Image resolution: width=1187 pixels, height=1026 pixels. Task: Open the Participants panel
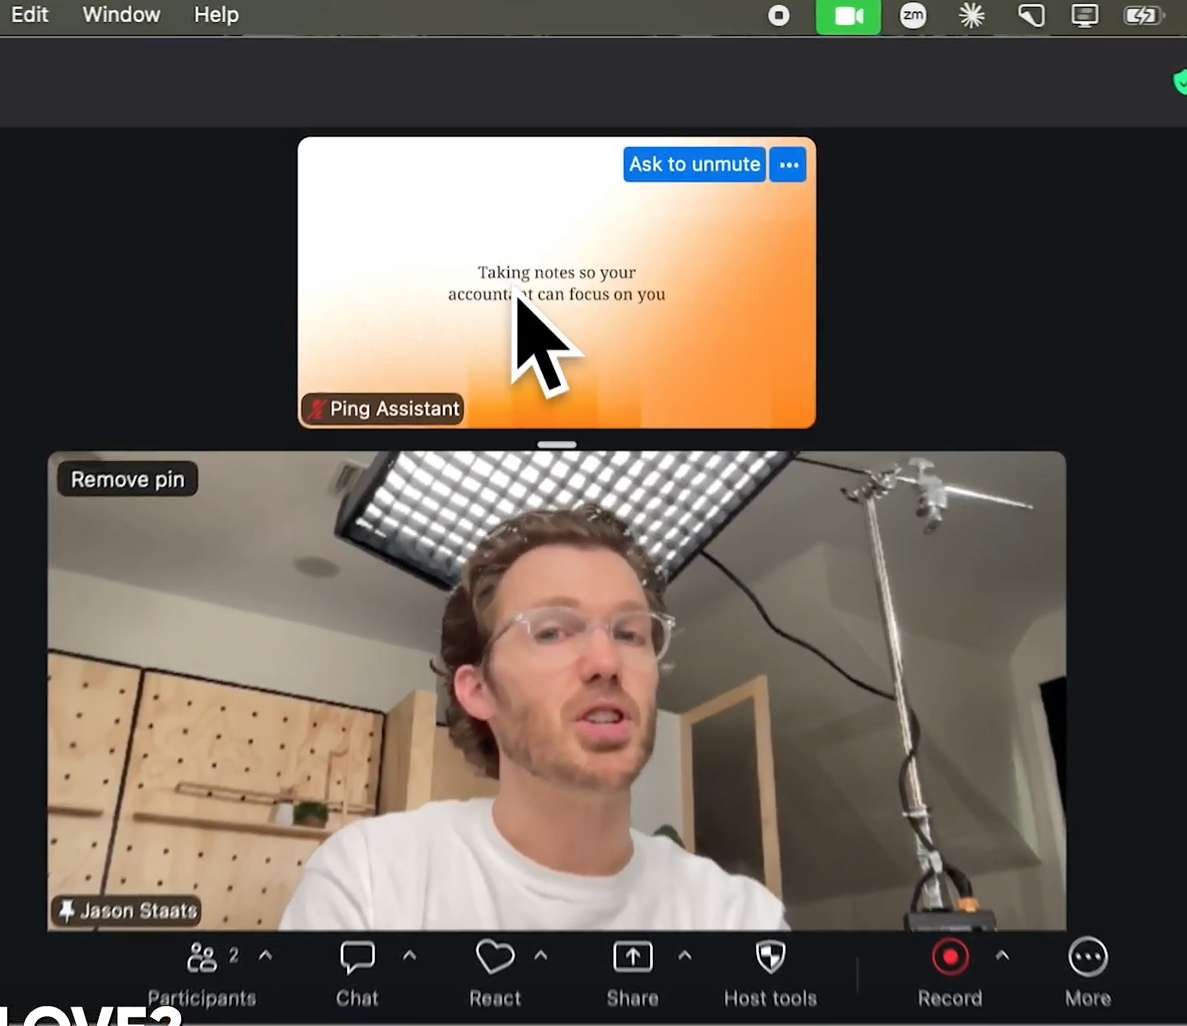pyautogui.click(x=201, y=974)
